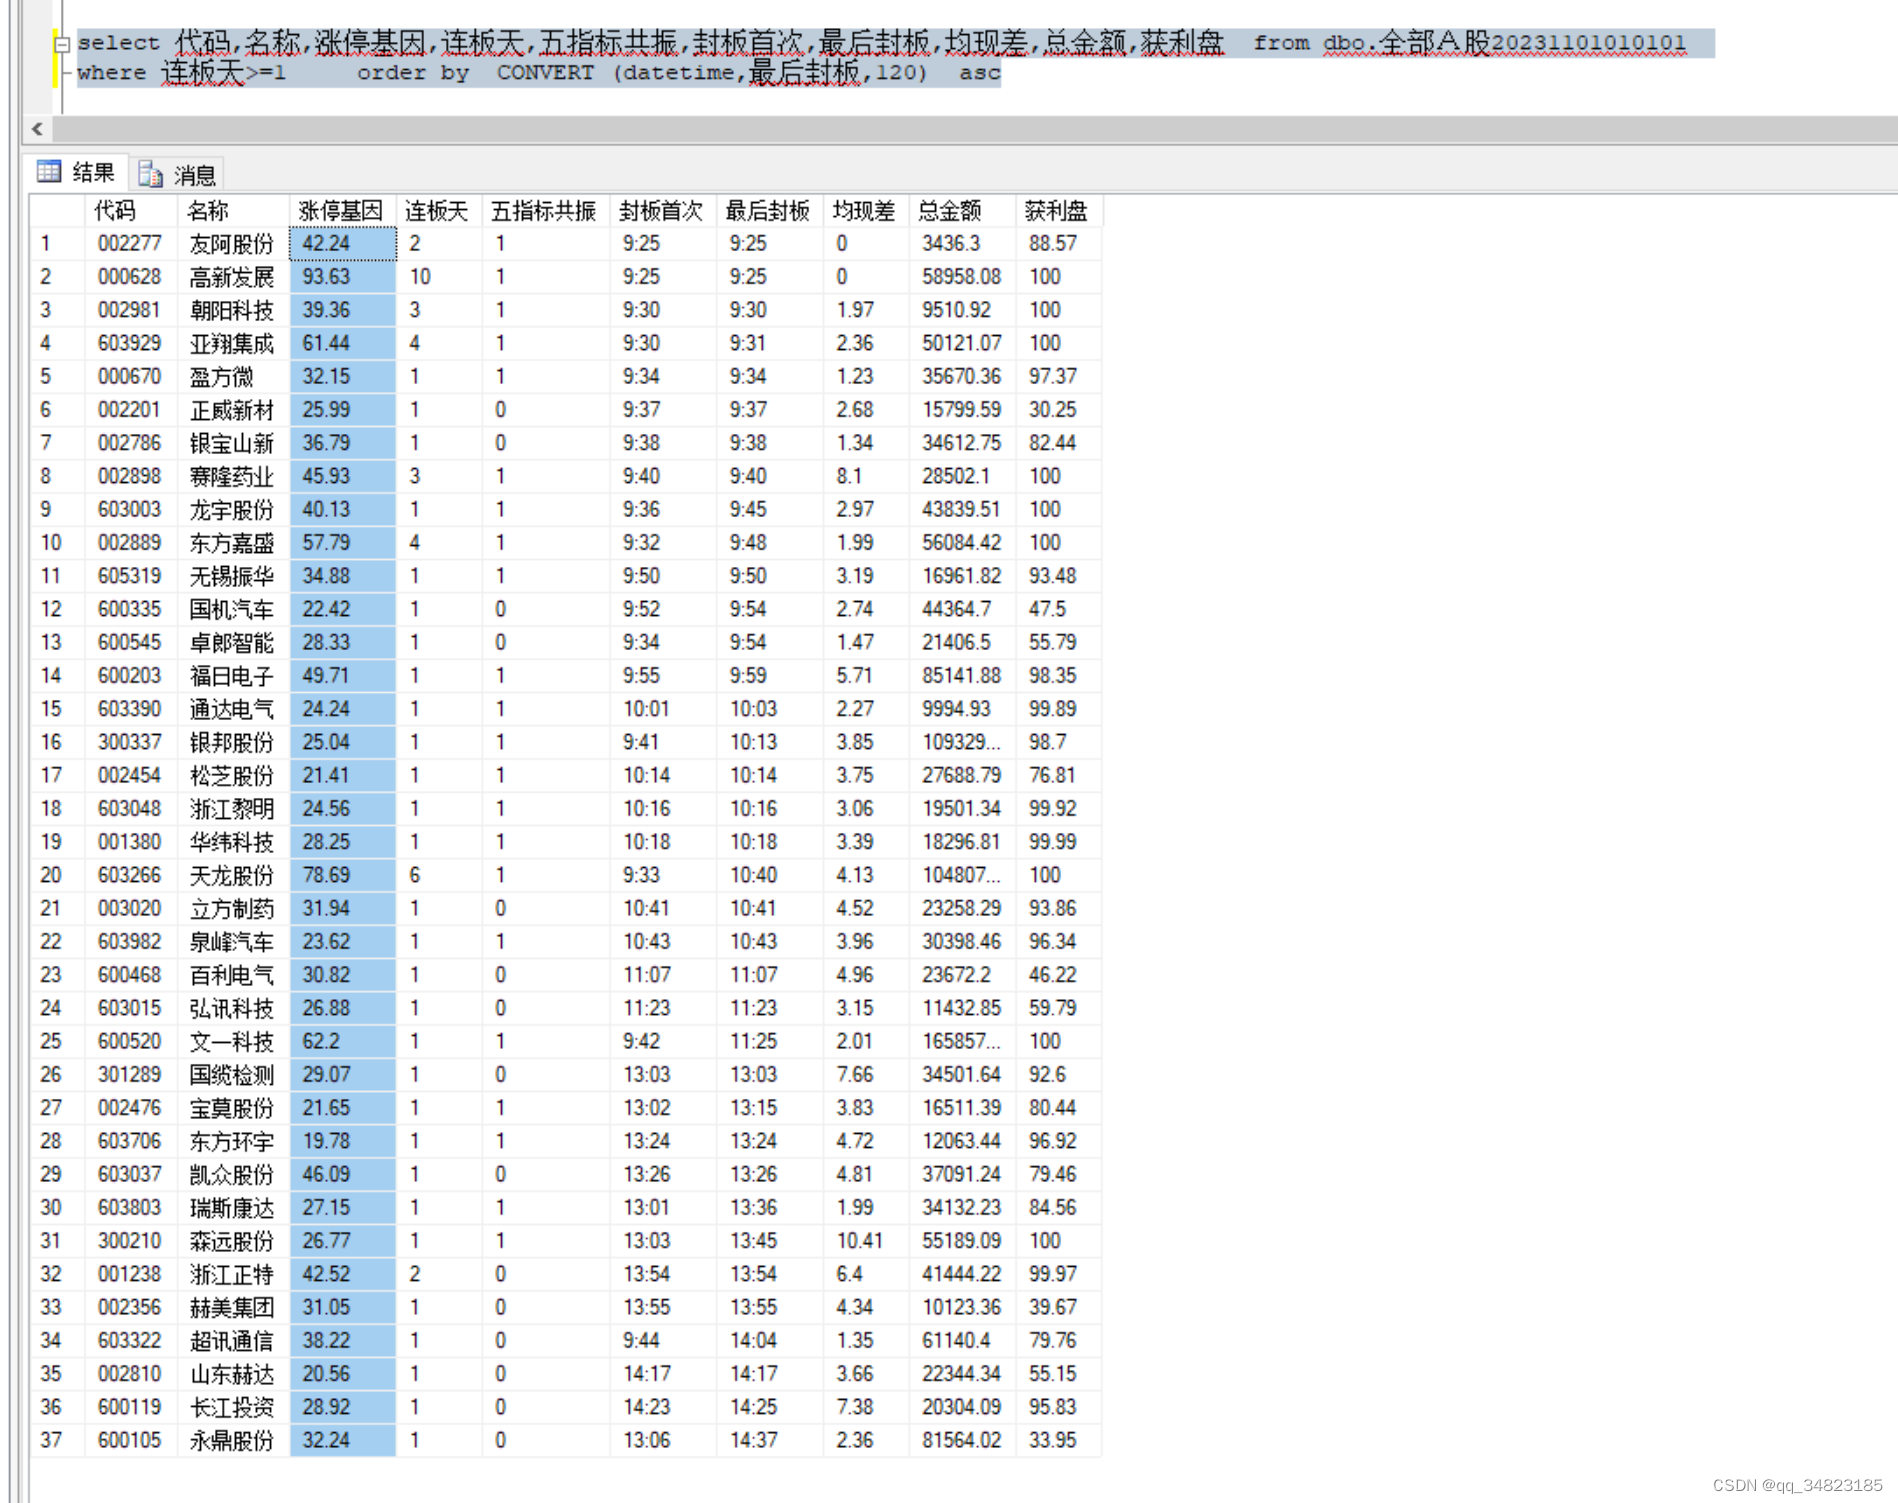Click the name cell 朝阳科技

pyautogui.click(x=234, y=310)
